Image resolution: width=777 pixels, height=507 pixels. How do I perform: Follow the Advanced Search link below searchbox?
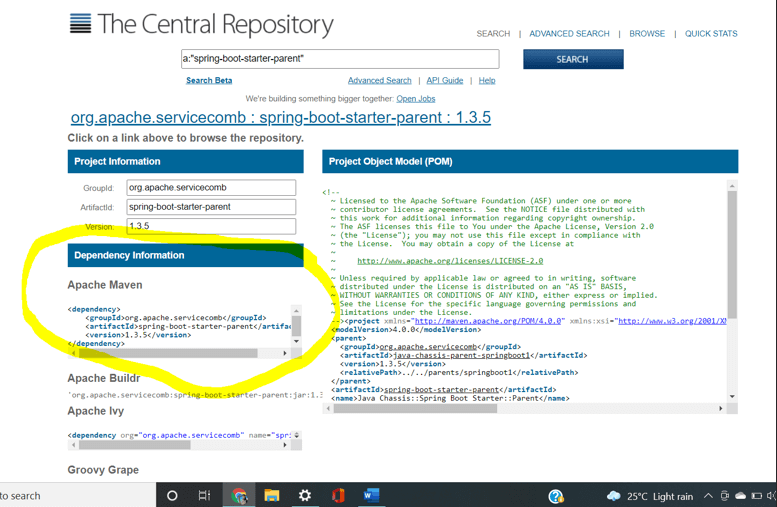pyautogui.click(x=380, y=80)
